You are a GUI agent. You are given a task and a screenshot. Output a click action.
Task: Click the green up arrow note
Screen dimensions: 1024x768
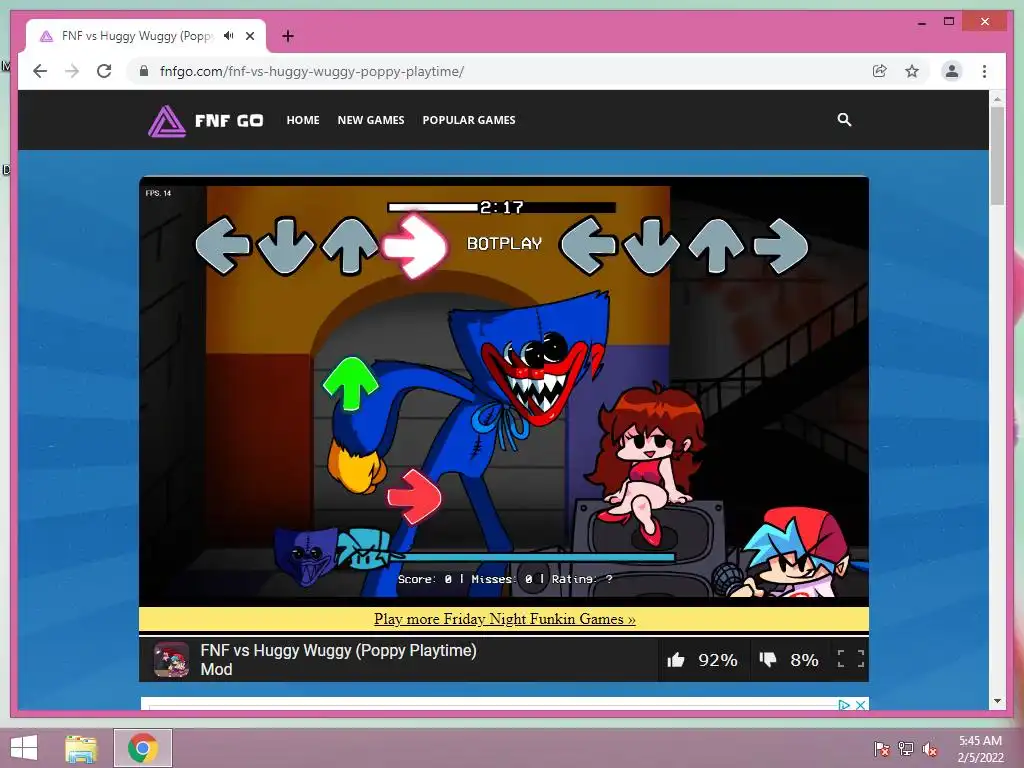(x=351, y=383)
